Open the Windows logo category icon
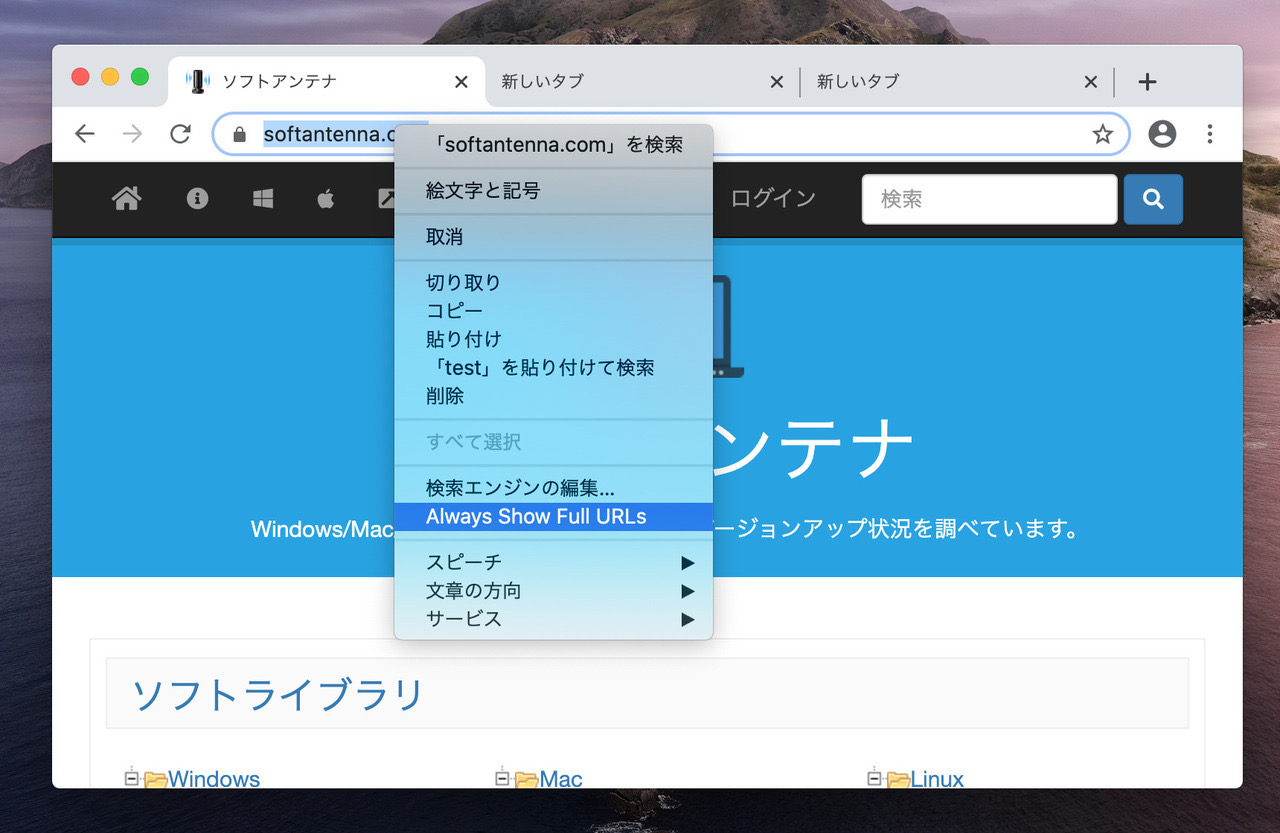 (x=263, y=199)
